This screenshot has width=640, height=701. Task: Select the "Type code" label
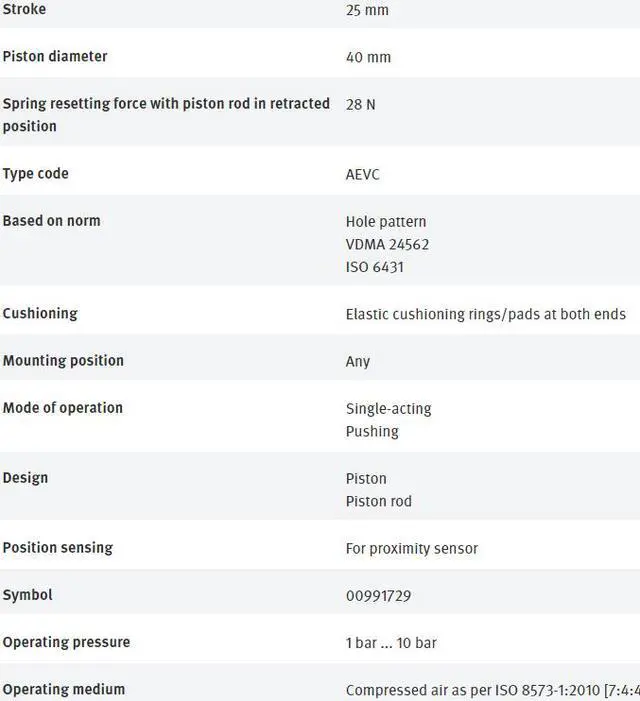coord(36,173)
